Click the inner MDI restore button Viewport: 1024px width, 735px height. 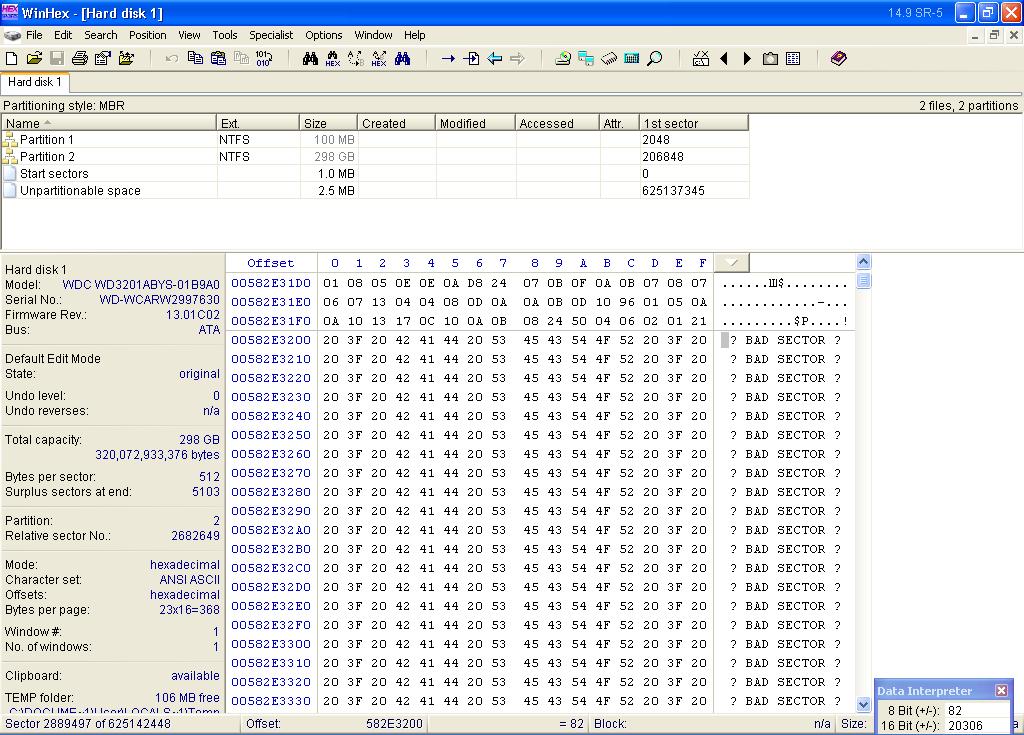pos(994,35)
